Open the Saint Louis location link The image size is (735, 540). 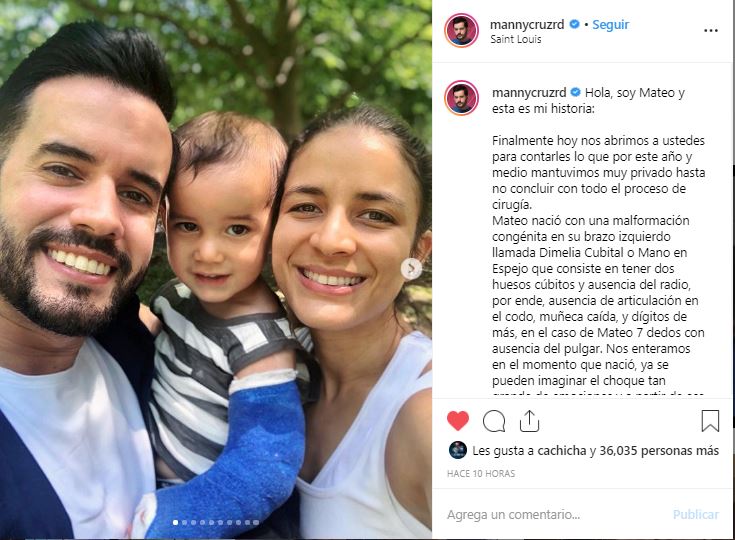(x=516, y=39)
